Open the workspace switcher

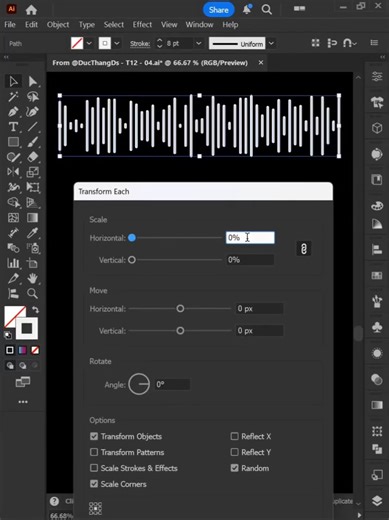[x=299, y=9]
